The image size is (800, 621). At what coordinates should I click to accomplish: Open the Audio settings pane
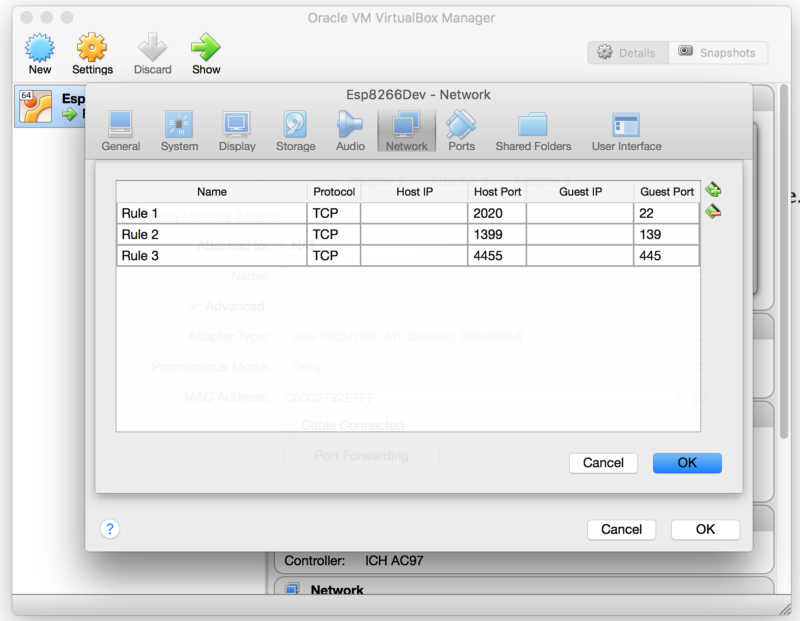(x=350, y=131)
